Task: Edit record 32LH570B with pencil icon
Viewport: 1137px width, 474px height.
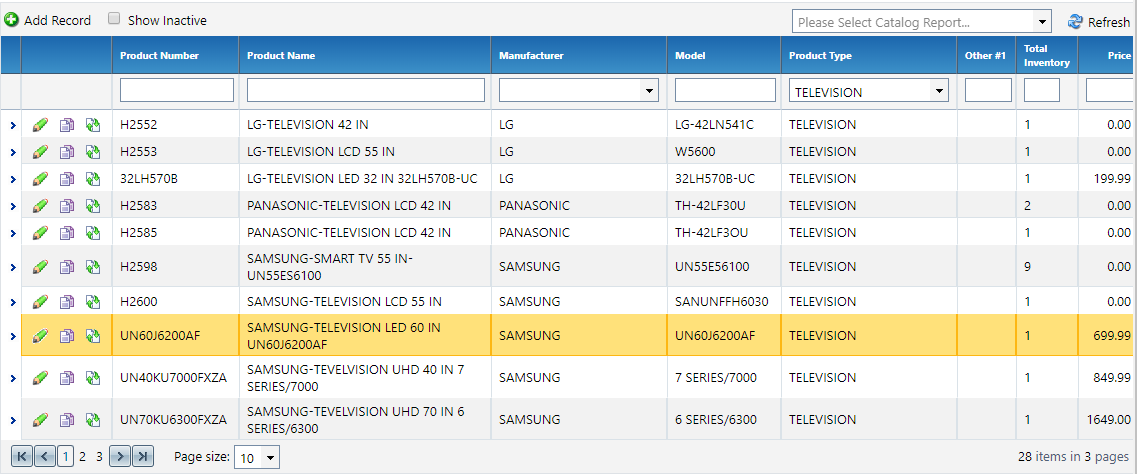Action: pos(41,178)
